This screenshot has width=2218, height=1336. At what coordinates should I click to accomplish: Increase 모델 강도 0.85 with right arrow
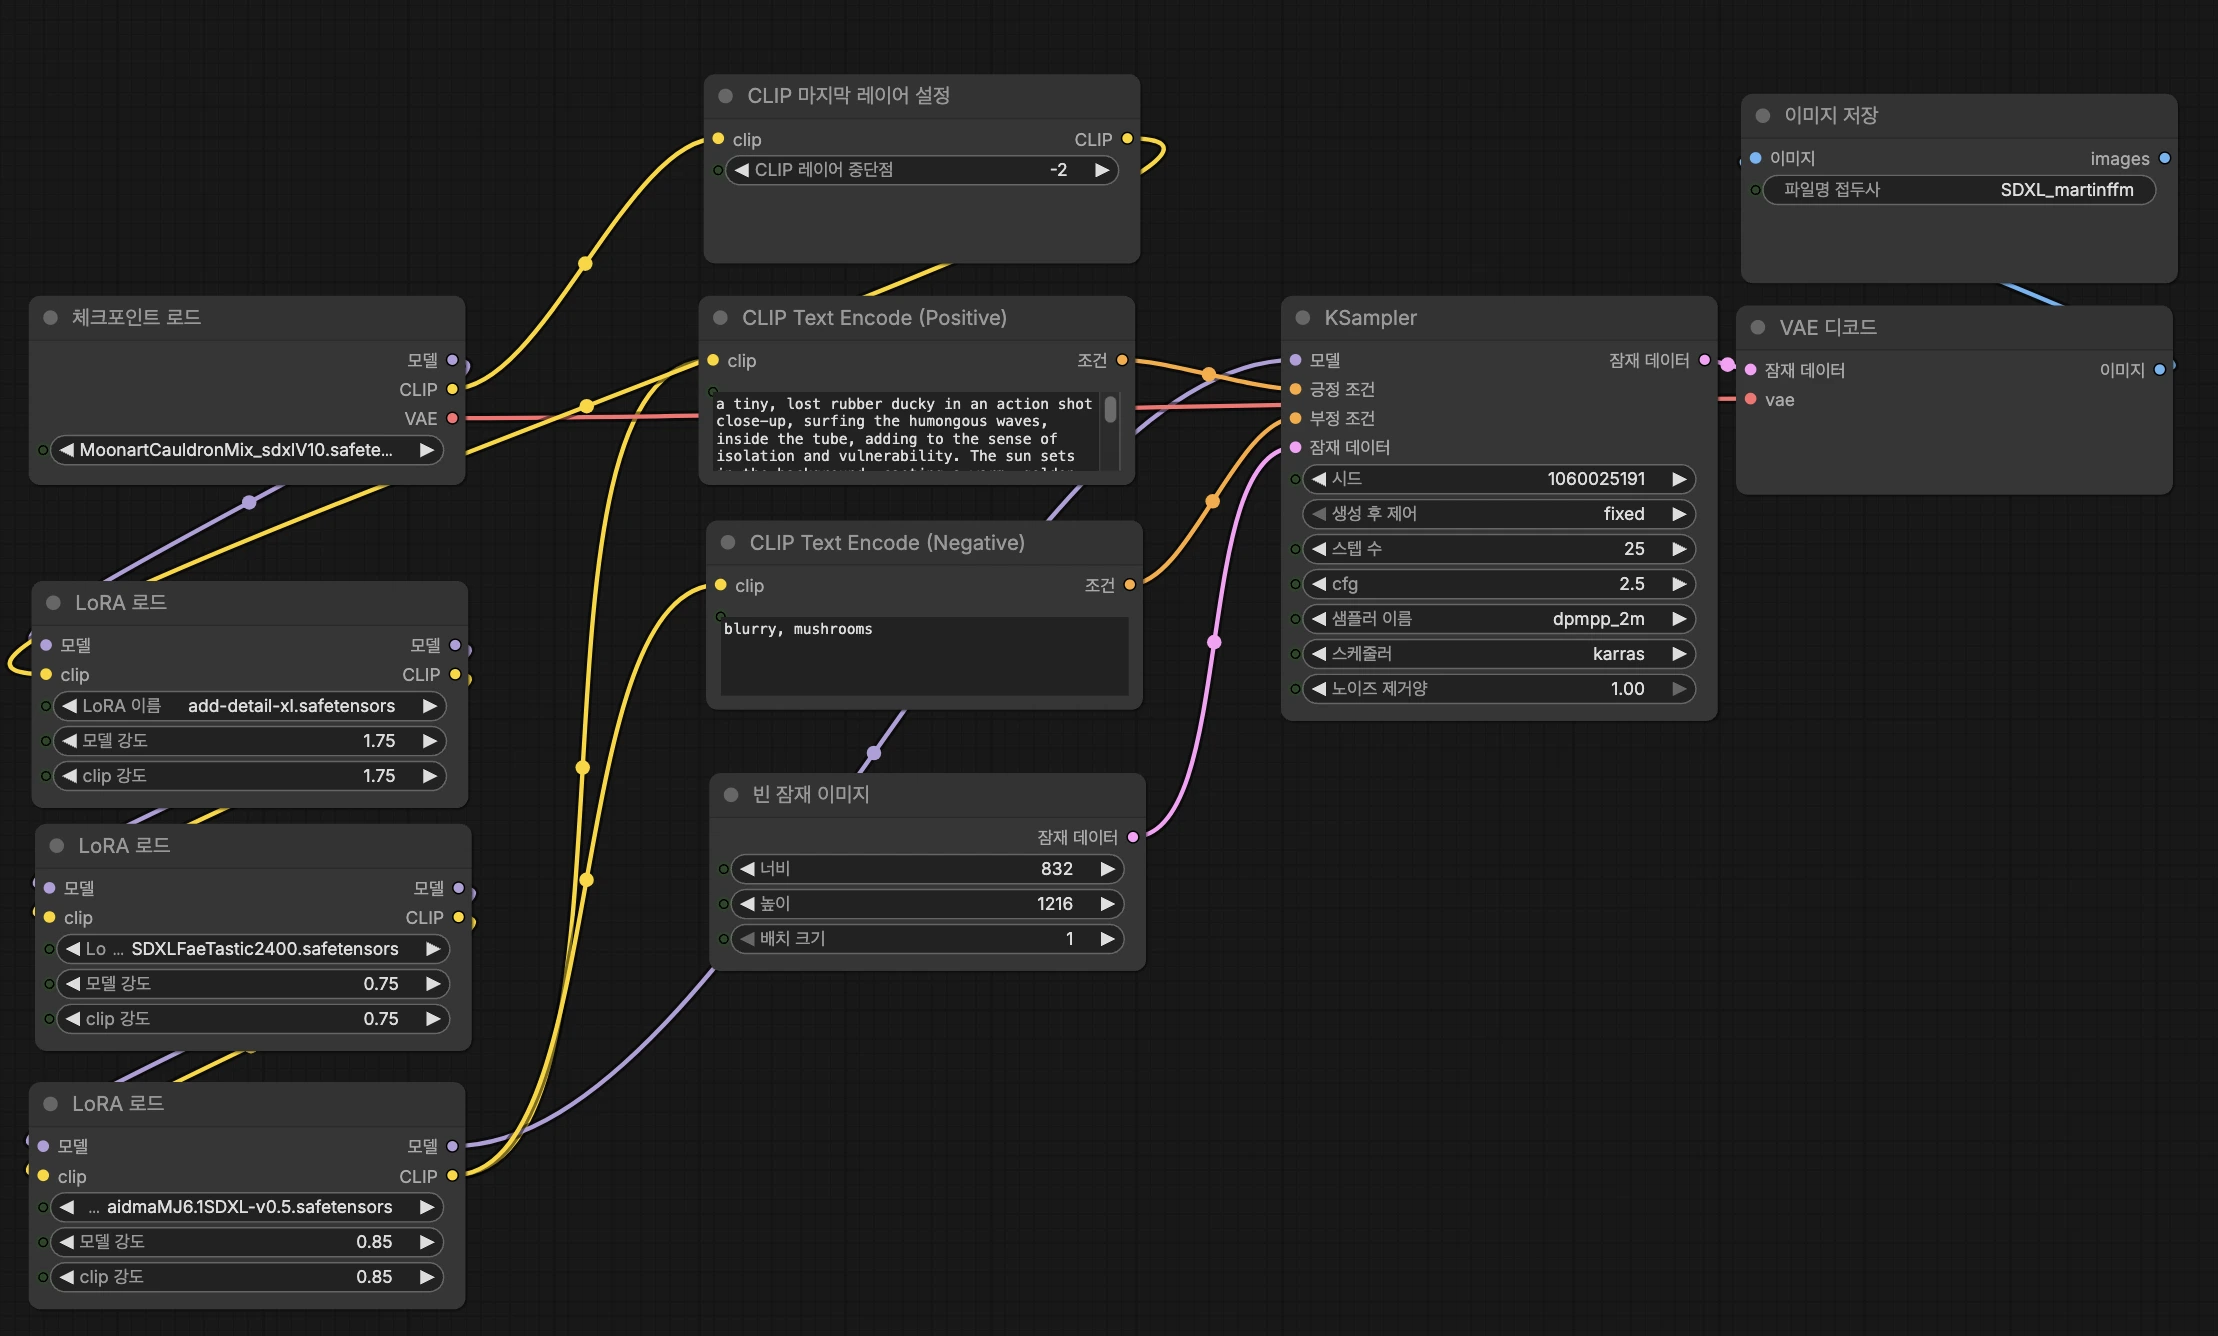click(x=427, y=1242)
